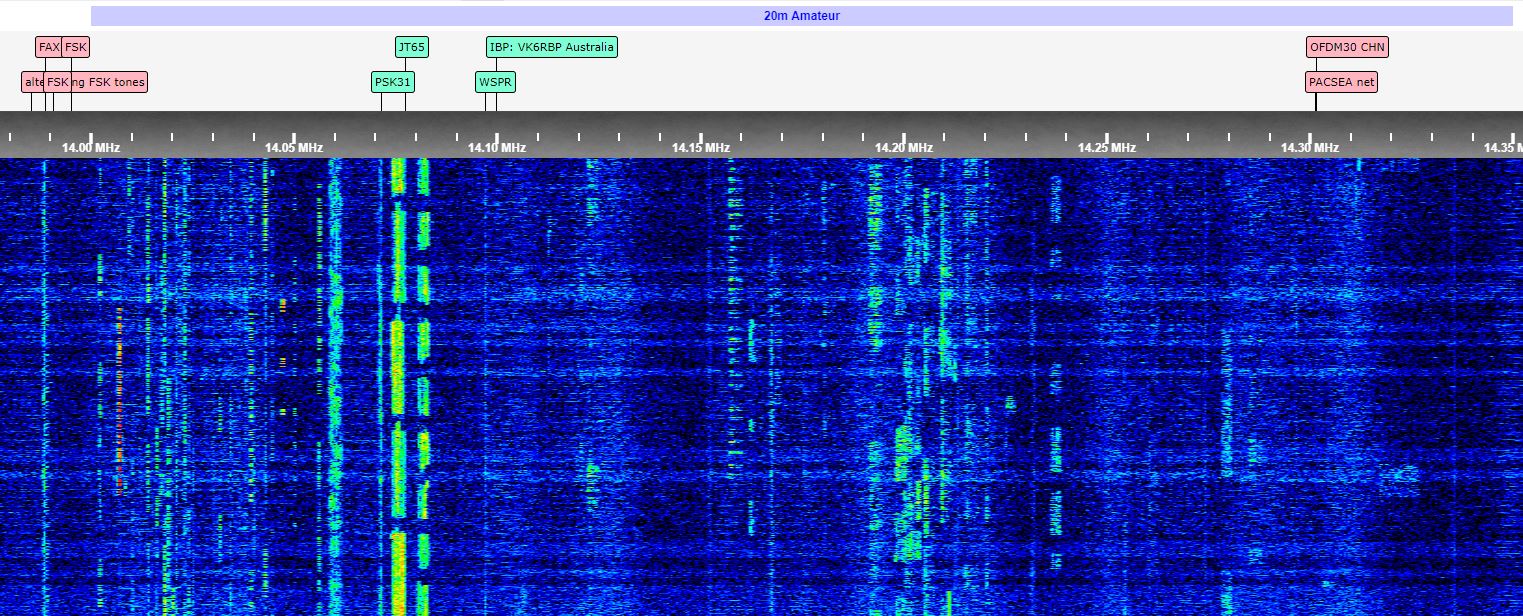1523x616 pixels.
Task: Click the 14.25 MHz scale marking
Action: click(x=1106, y=147)
